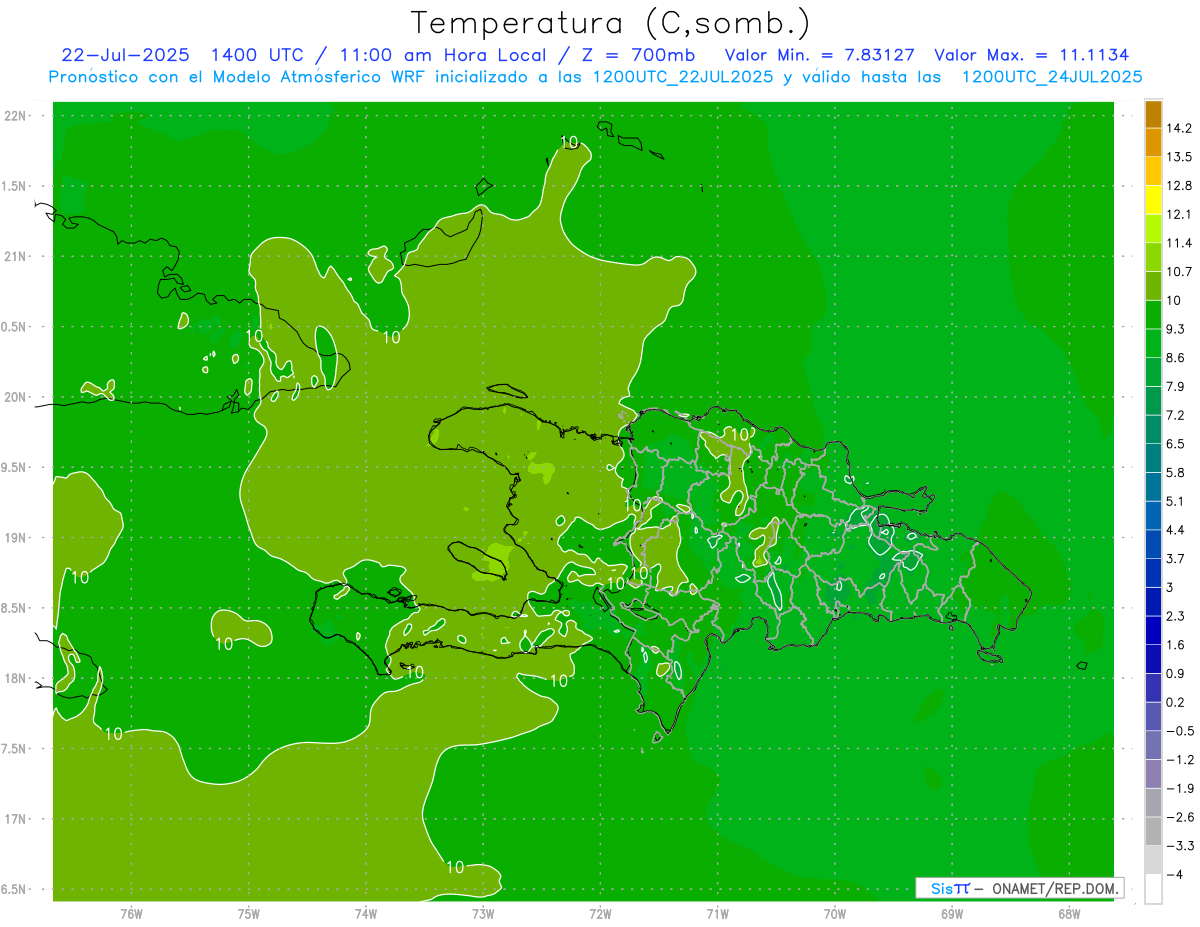Screen dimensions: 1200x927
Task: Click the '6.5' colorbar label
Action: pyautogui.click(x=1175, y=444)
